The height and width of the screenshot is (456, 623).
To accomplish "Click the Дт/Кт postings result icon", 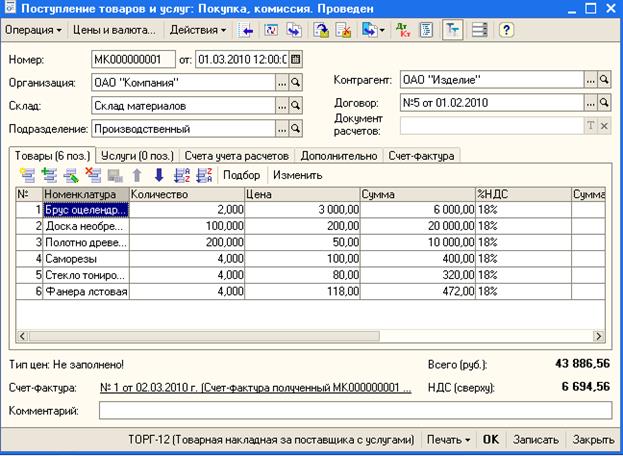I will pos(402,30).
